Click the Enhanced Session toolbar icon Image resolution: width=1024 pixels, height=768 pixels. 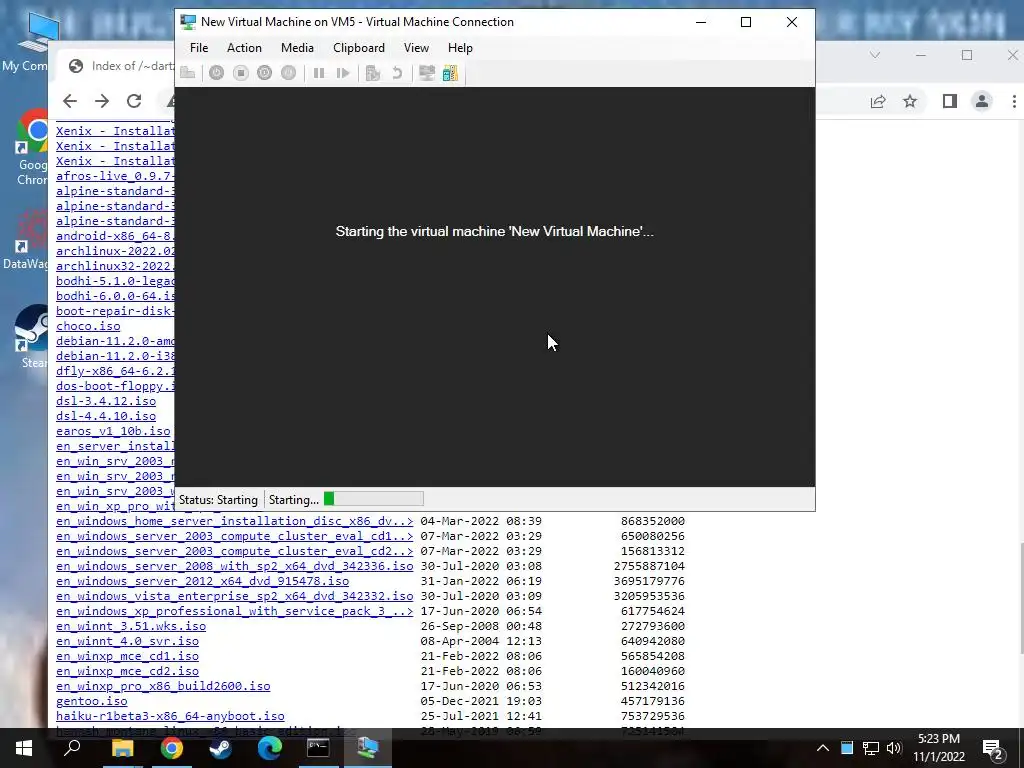tap(426, 73)
